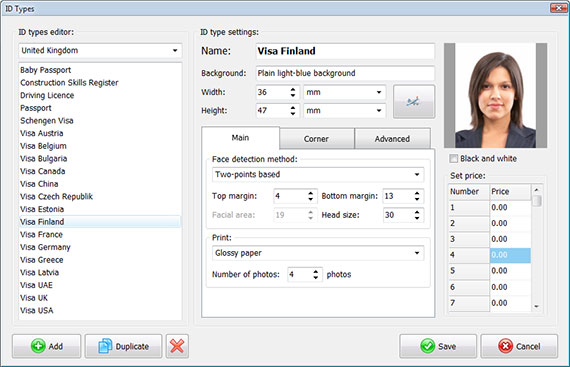Click the price cell for number 1

pos(510,207)
